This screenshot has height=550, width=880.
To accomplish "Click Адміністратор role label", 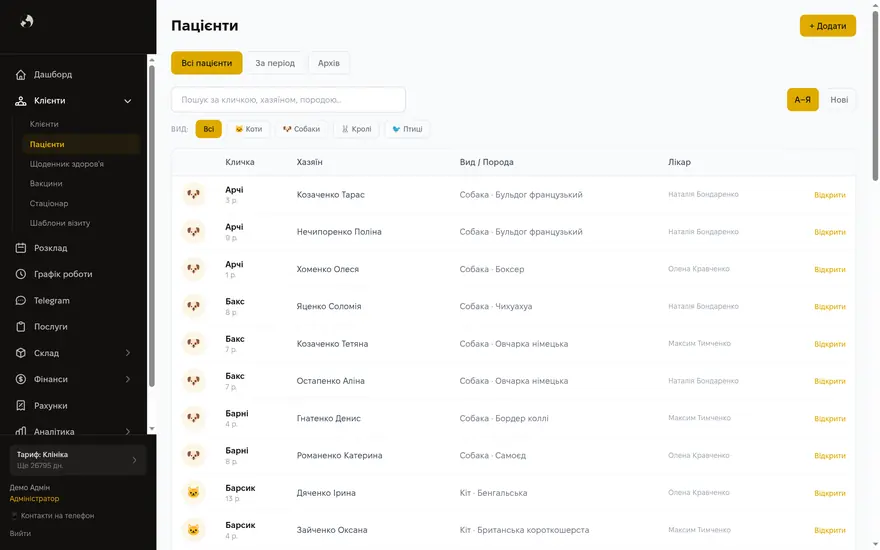I will pos(34,498).
